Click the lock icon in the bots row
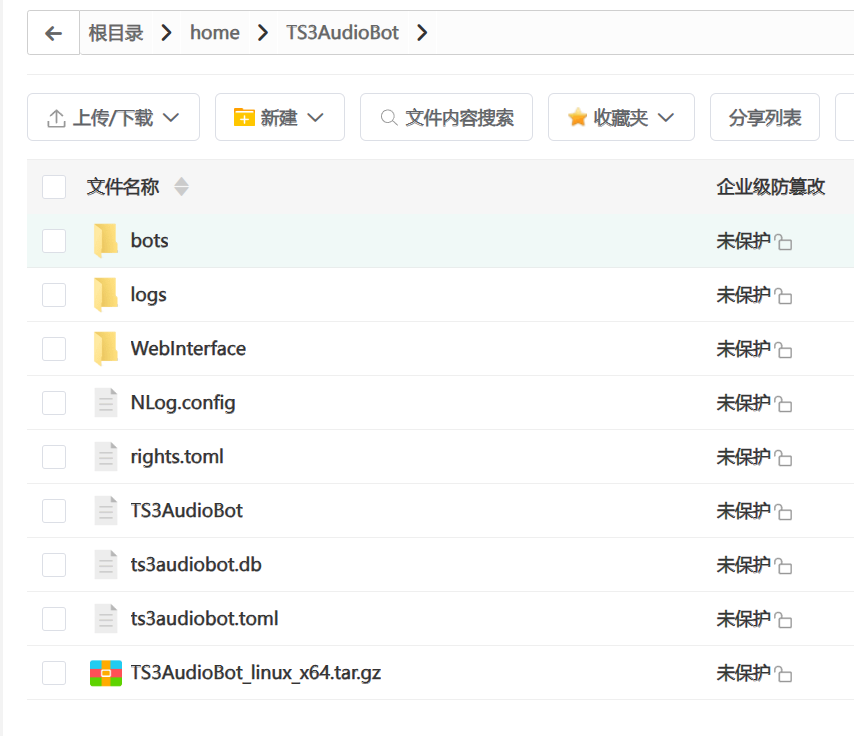 tap(784, 243)
